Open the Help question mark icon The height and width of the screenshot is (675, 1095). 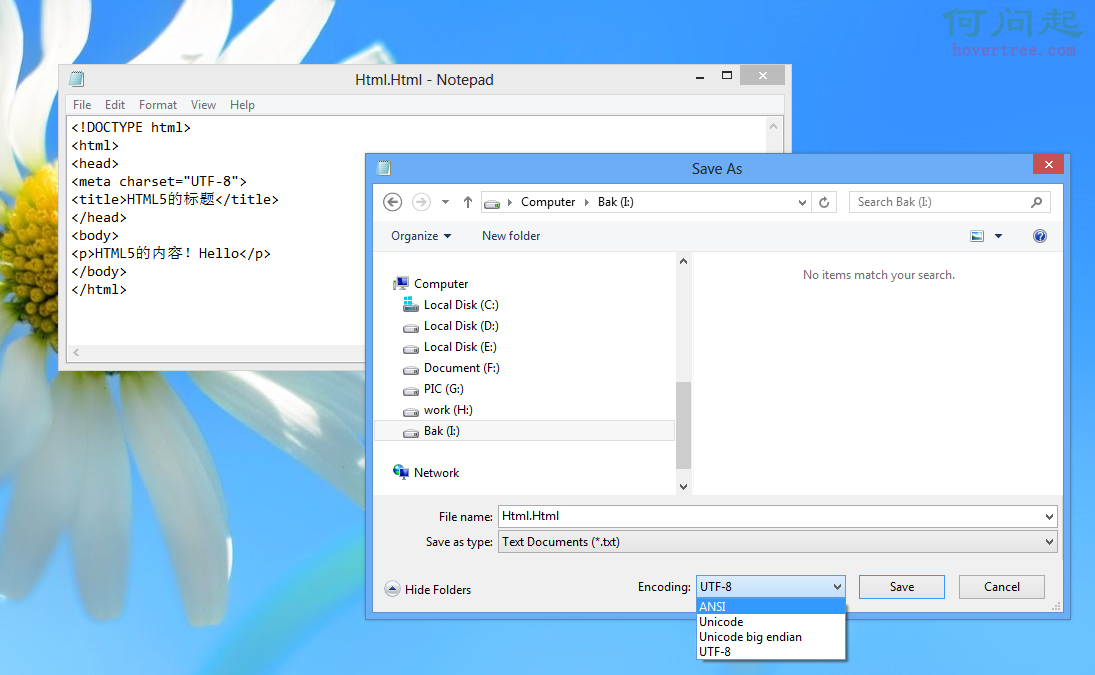[1039, 236]
